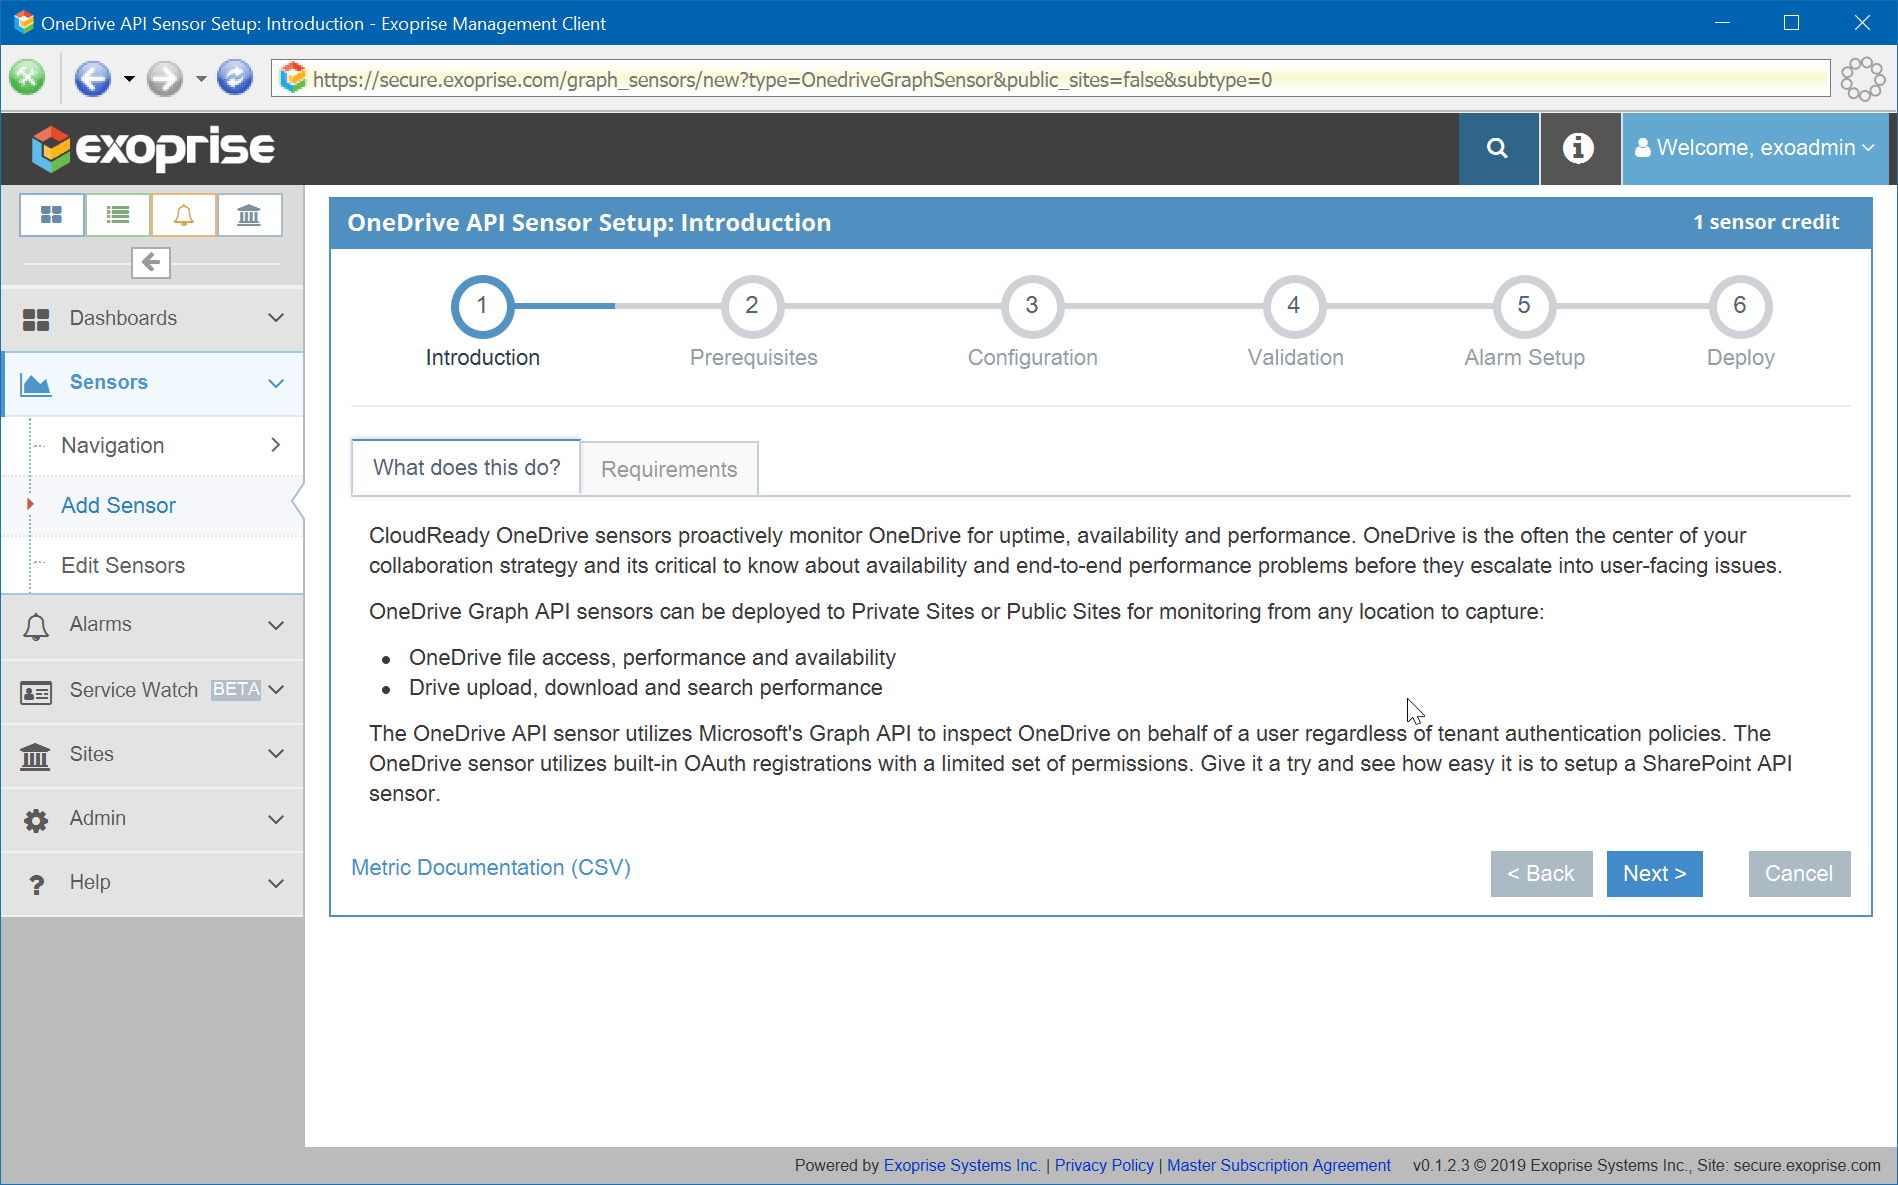The image size is (1898, 1185).
Task: Switch to the Requirements tab
Action: 668,468
